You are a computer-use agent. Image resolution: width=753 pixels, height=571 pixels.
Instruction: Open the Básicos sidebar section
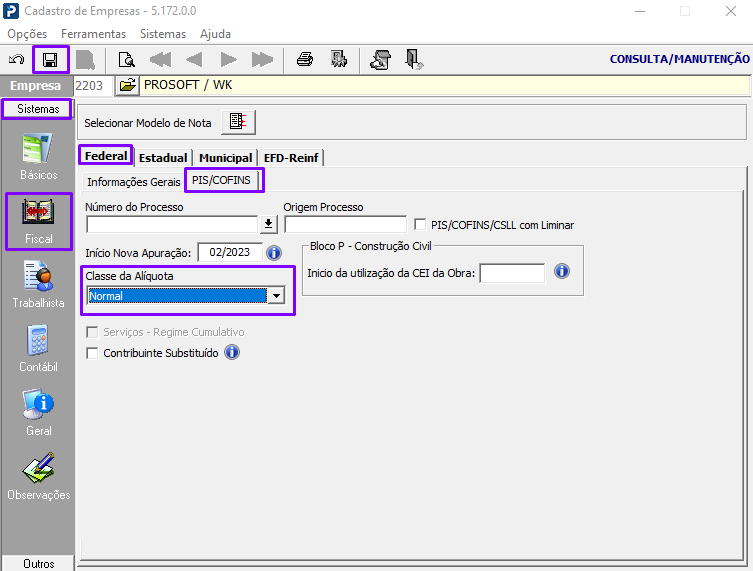pos(38,157)
